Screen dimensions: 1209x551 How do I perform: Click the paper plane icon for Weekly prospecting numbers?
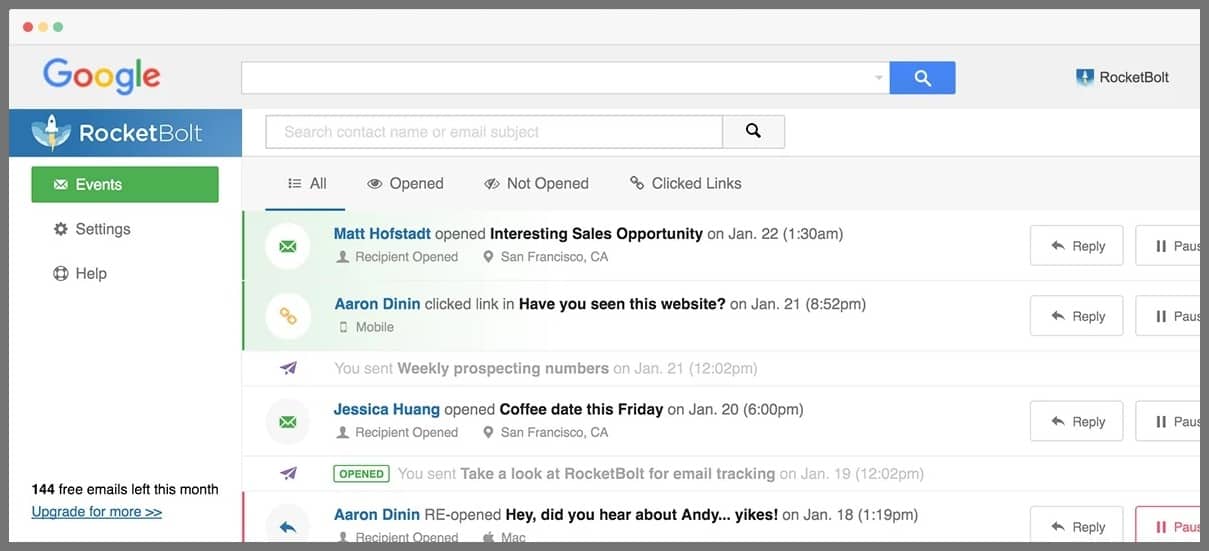(289, 368)
